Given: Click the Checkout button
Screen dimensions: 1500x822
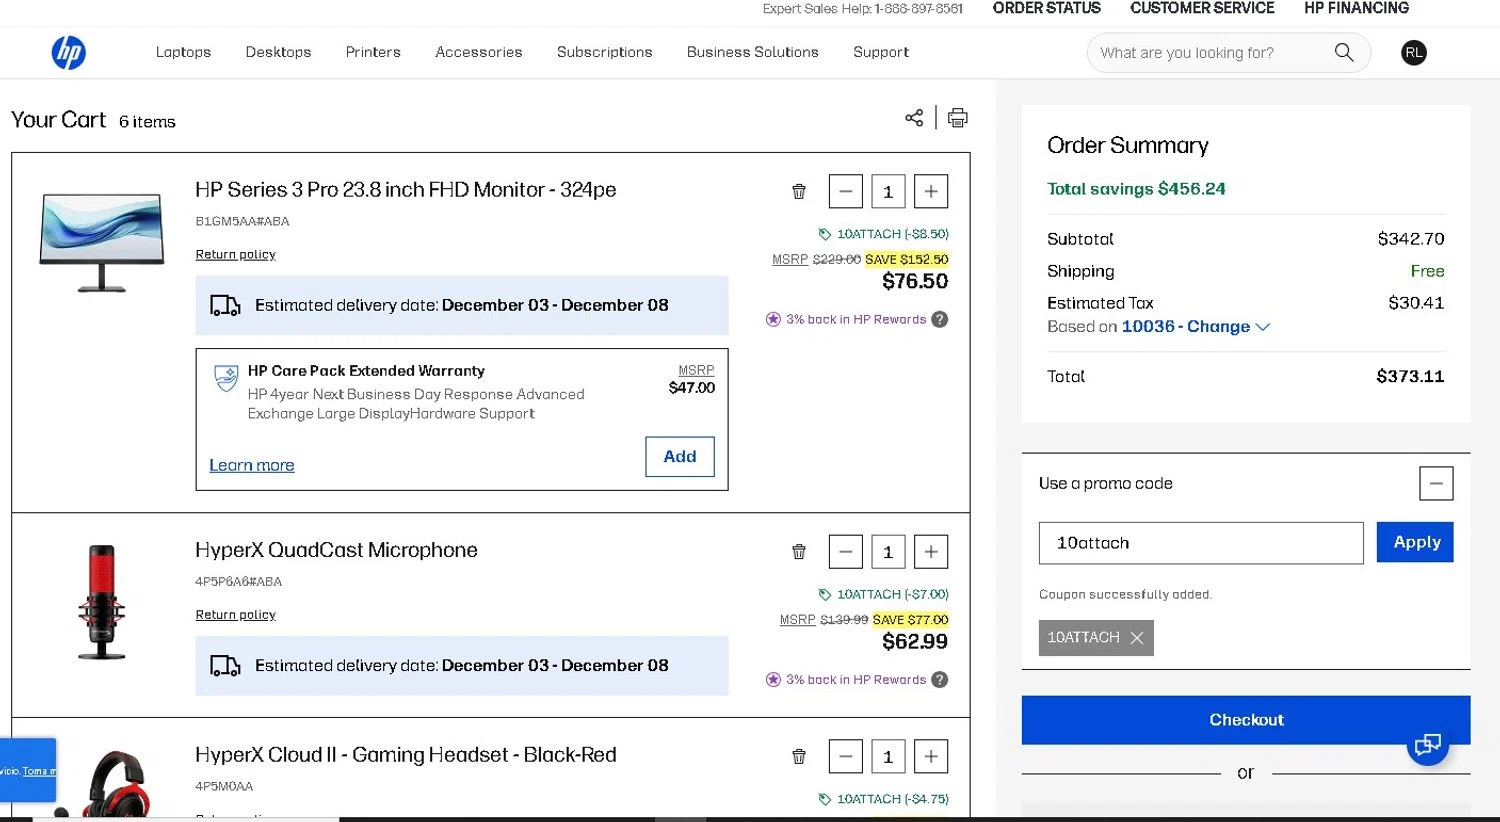Looking at the screenshot, I should coord(1246,720).
